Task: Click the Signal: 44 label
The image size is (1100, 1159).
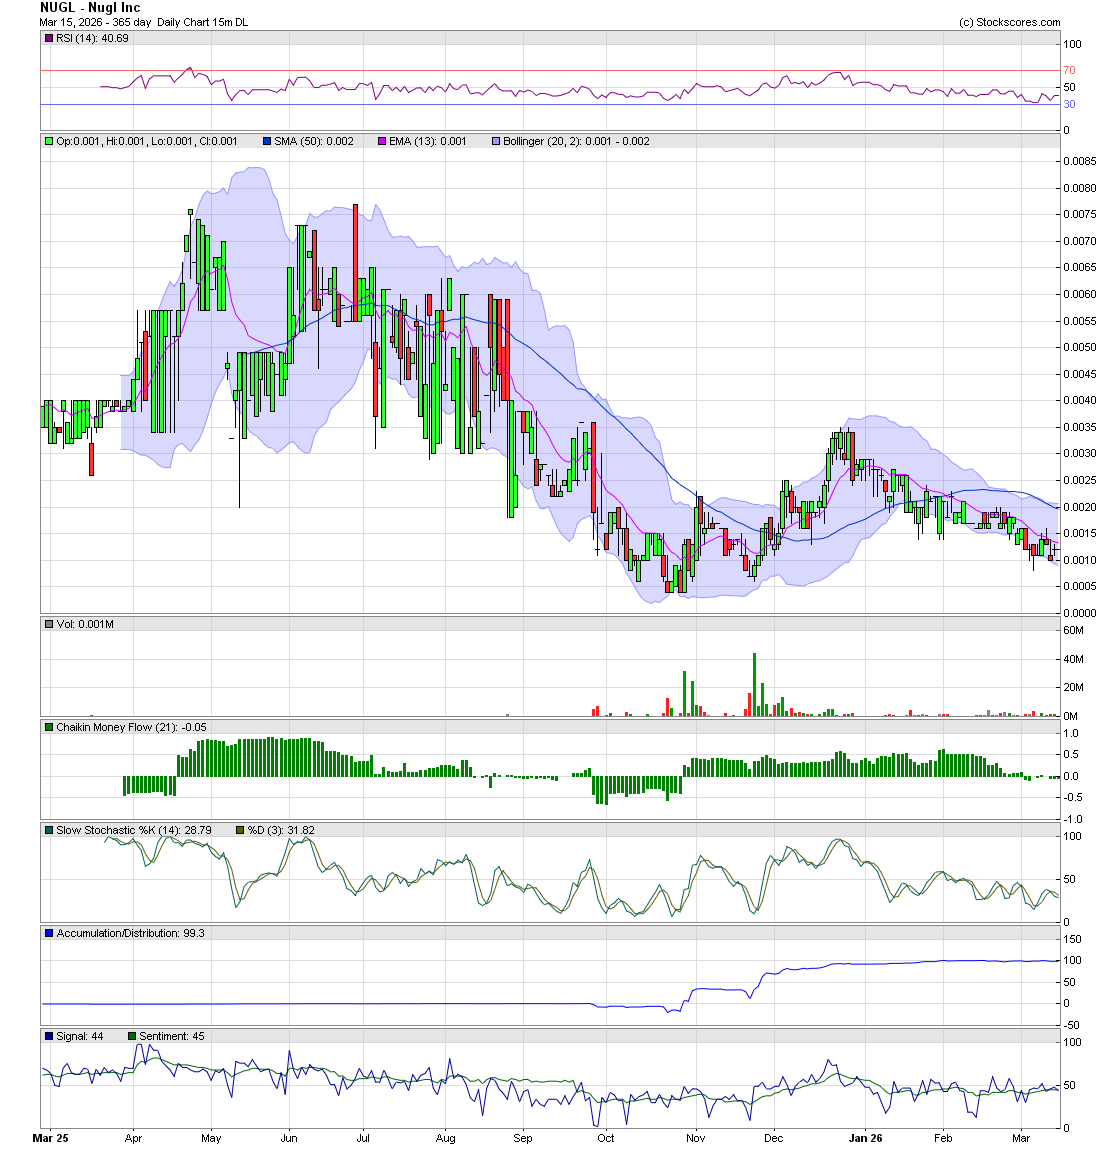Action: (x=80, y=1036)
